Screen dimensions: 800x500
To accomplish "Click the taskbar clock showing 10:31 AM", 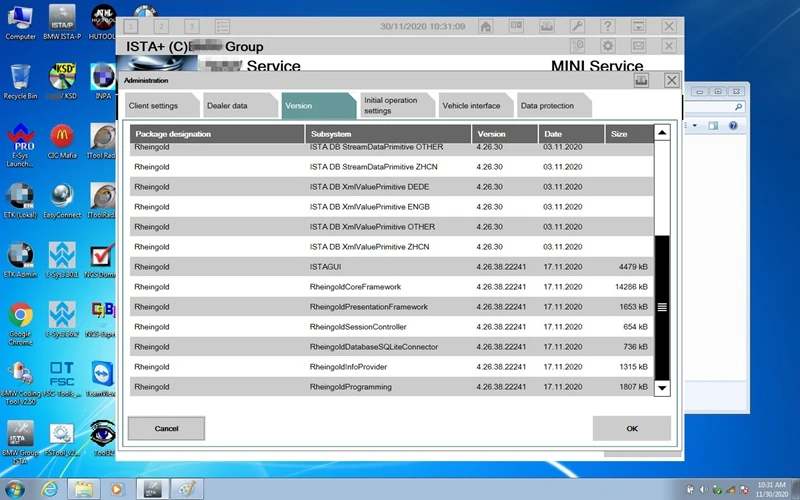I will pyautogui.click(x=771, y=489).
